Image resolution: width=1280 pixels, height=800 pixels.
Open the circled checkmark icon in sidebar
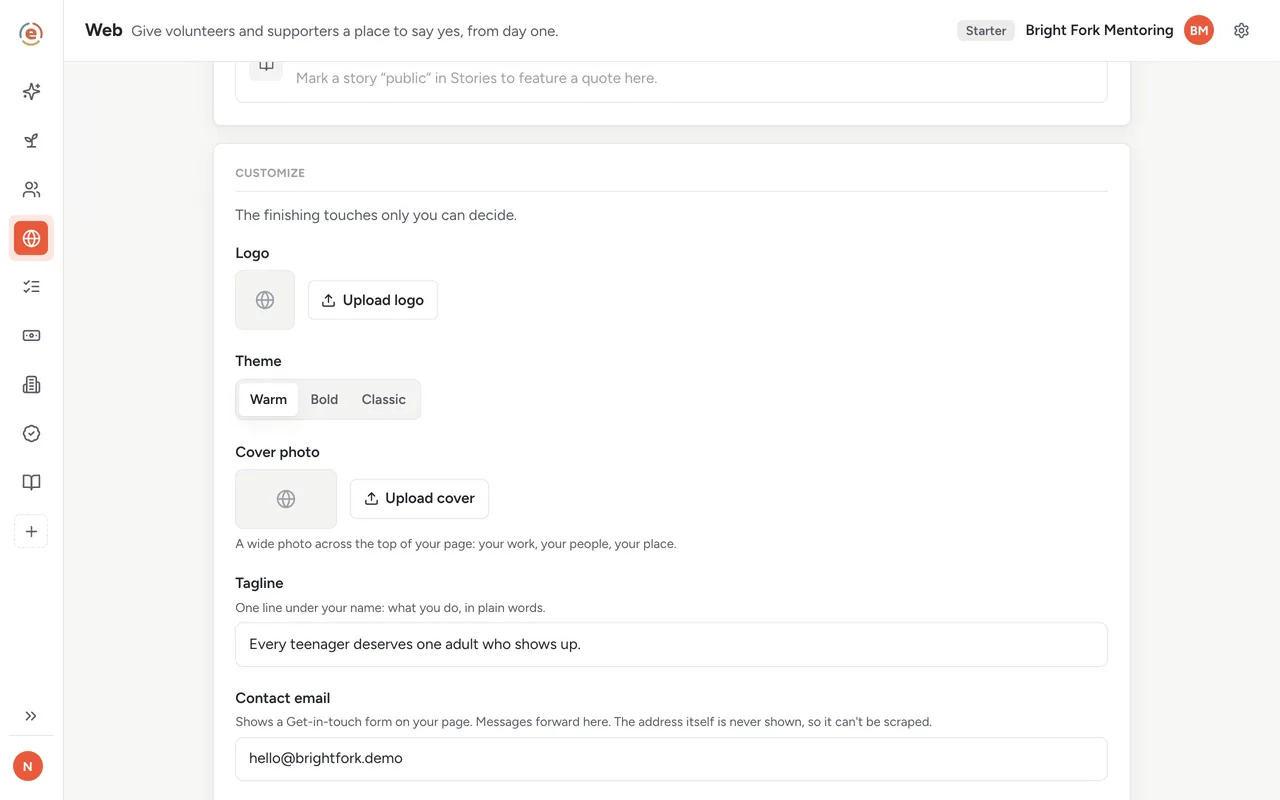(x=31, y=434)
